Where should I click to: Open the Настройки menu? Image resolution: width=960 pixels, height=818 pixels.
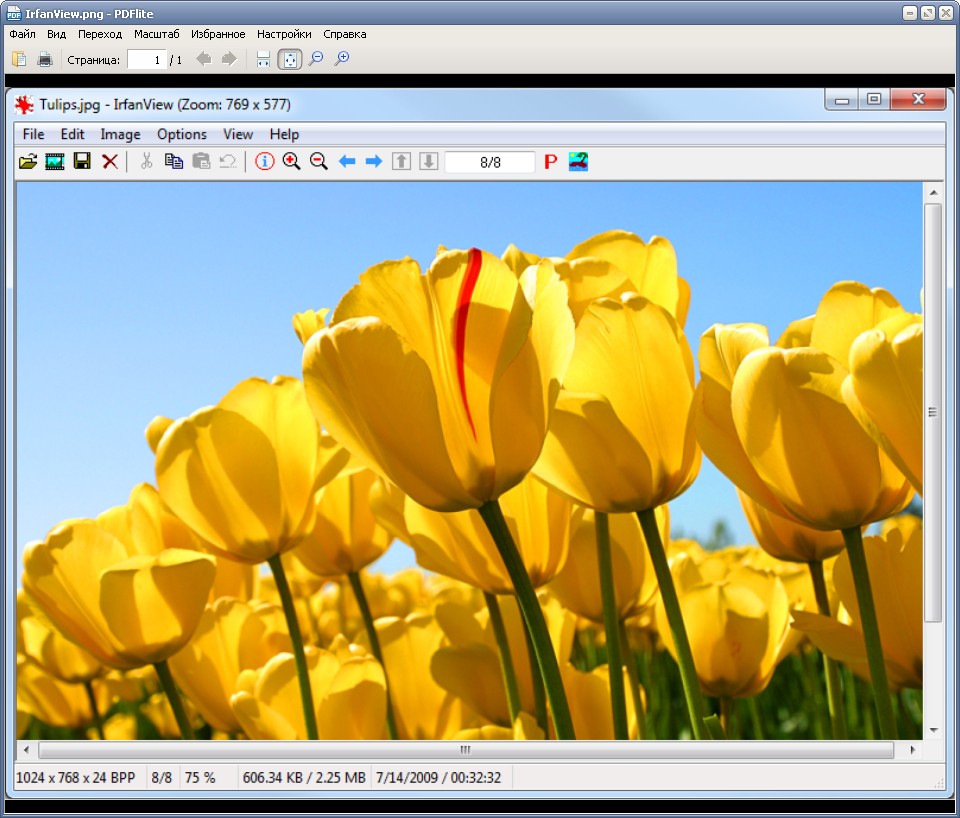(x=284, y=34)
